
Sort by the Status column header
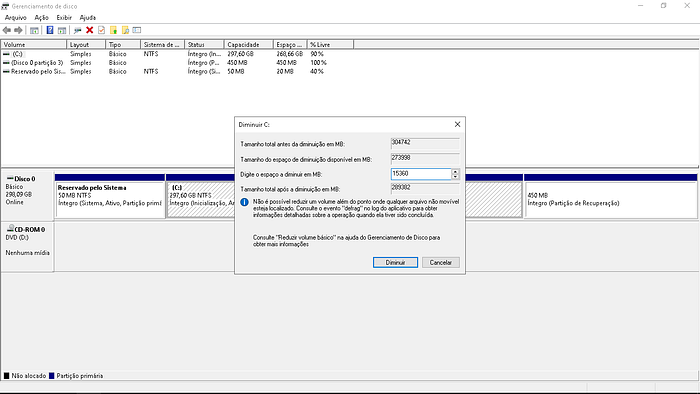pyautogui.click(x=204, y=45)
